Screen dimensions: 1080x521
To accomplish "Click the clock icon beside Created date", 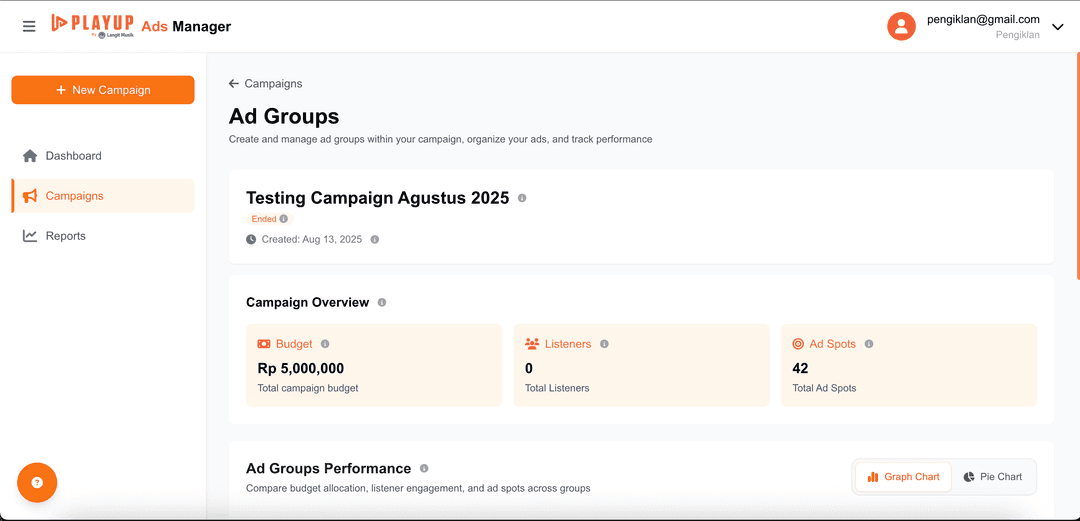I will 251,239.
